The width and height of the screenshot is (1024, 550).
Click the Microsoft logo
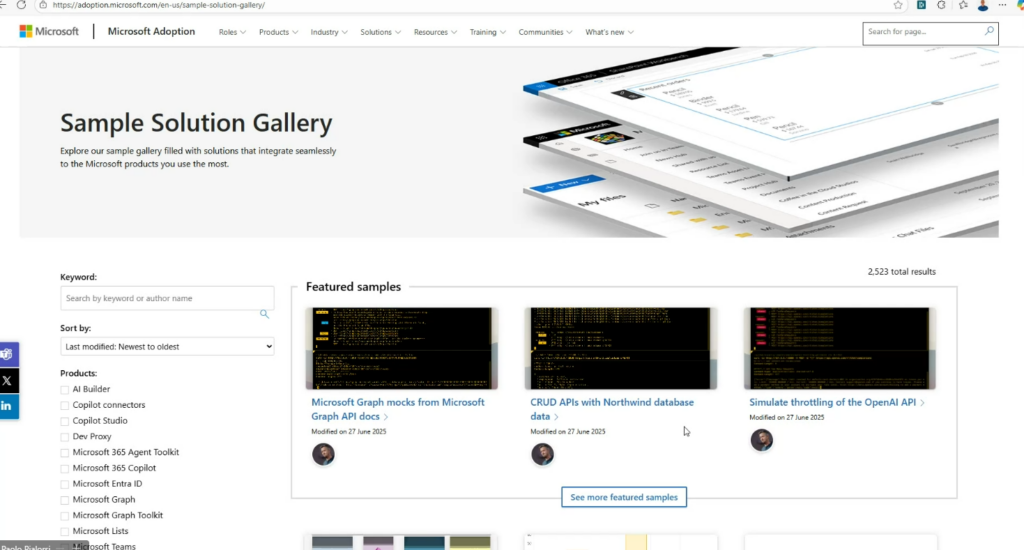point(49,31)
